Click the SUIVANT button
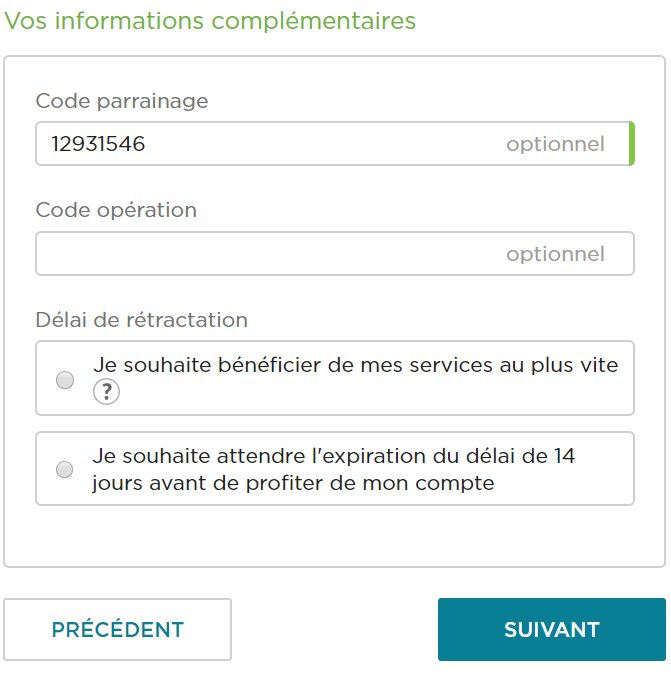This screenshot has width=671, height=683. pyautogui.click(x=551, y=630)
